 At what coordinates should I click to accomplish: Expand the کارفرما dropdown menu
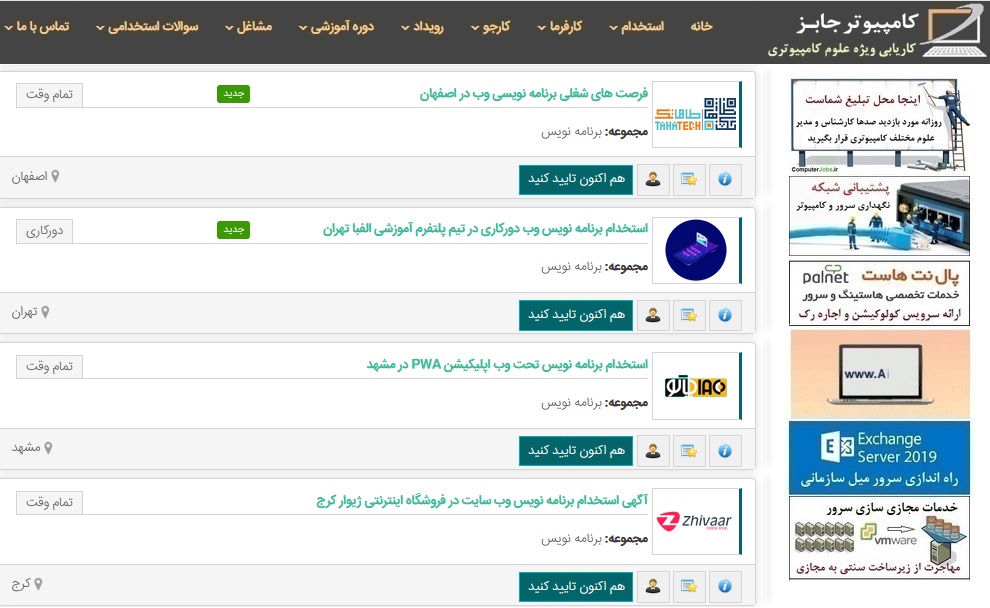point(560,27)
